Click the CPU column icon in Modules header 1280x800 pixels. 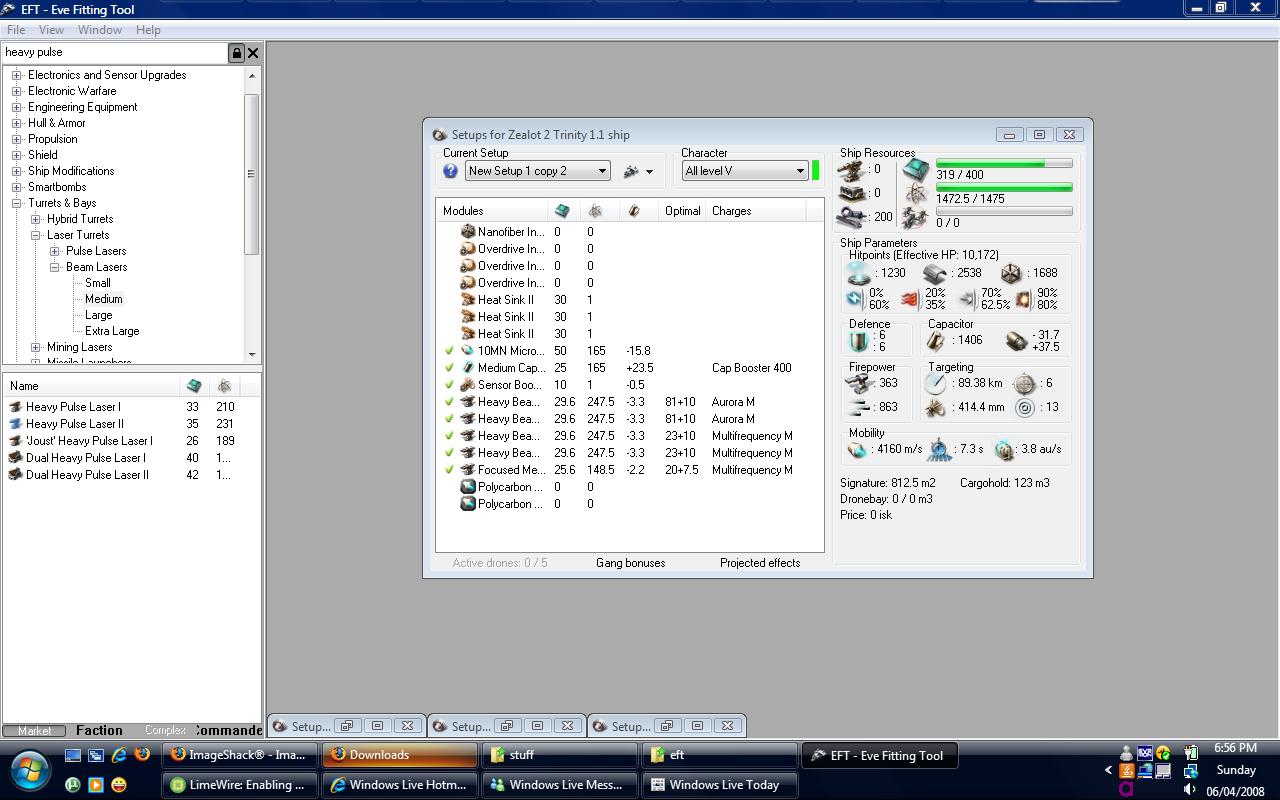click(x=562, y=211)
